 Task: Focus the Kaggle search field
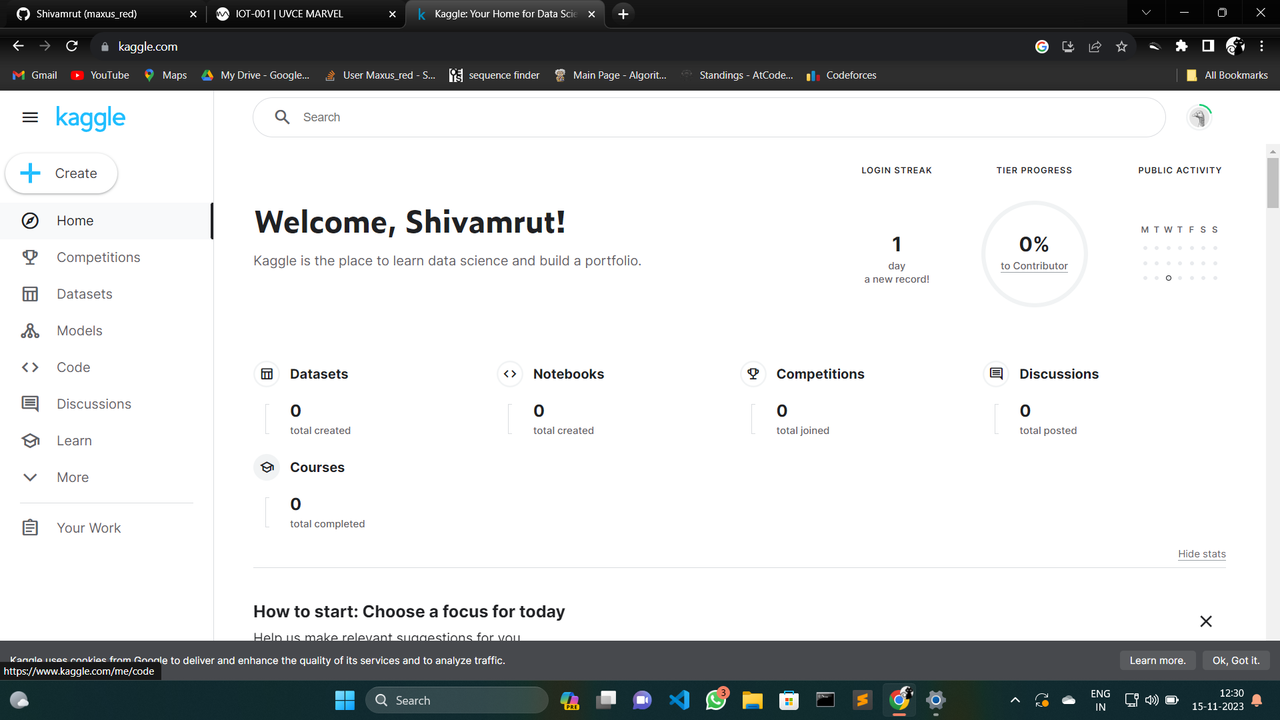[x=709, y=117]
